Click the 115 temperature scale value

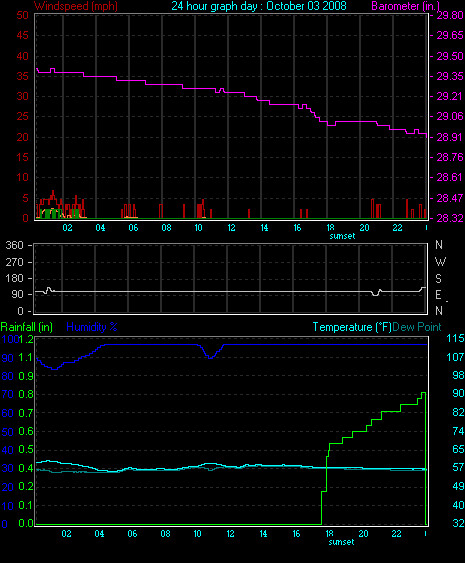(x=455, y=338)
